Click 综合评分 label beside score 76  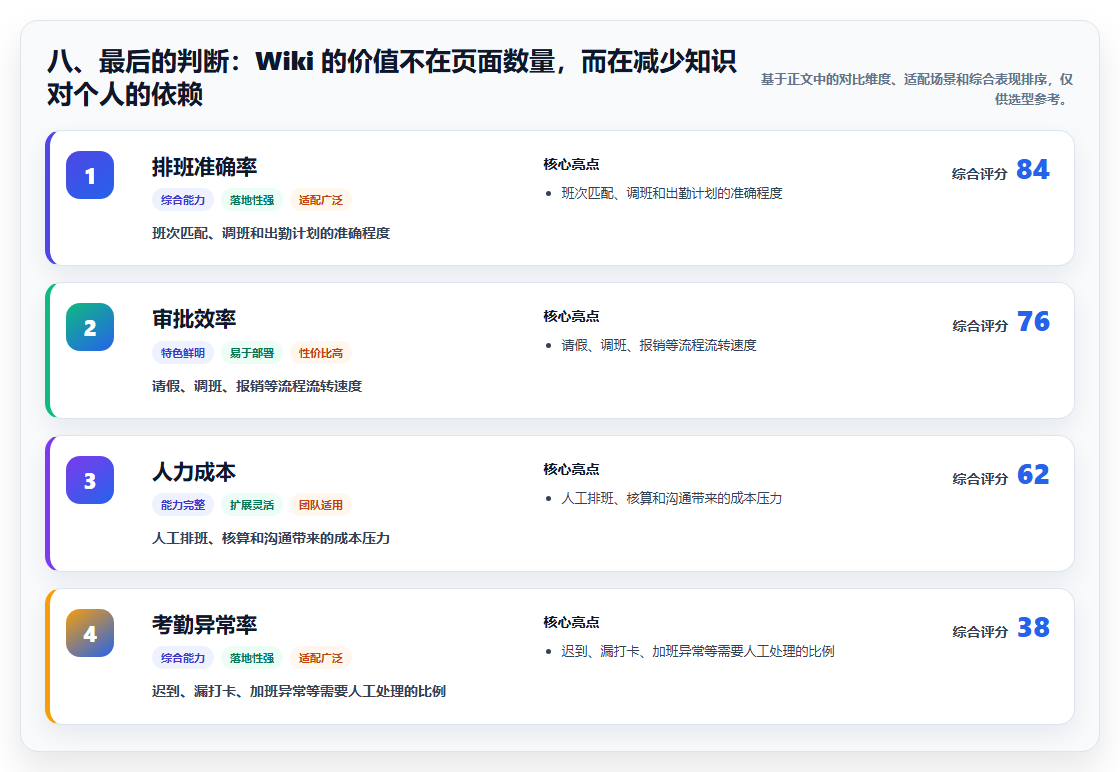coord(980,326)
